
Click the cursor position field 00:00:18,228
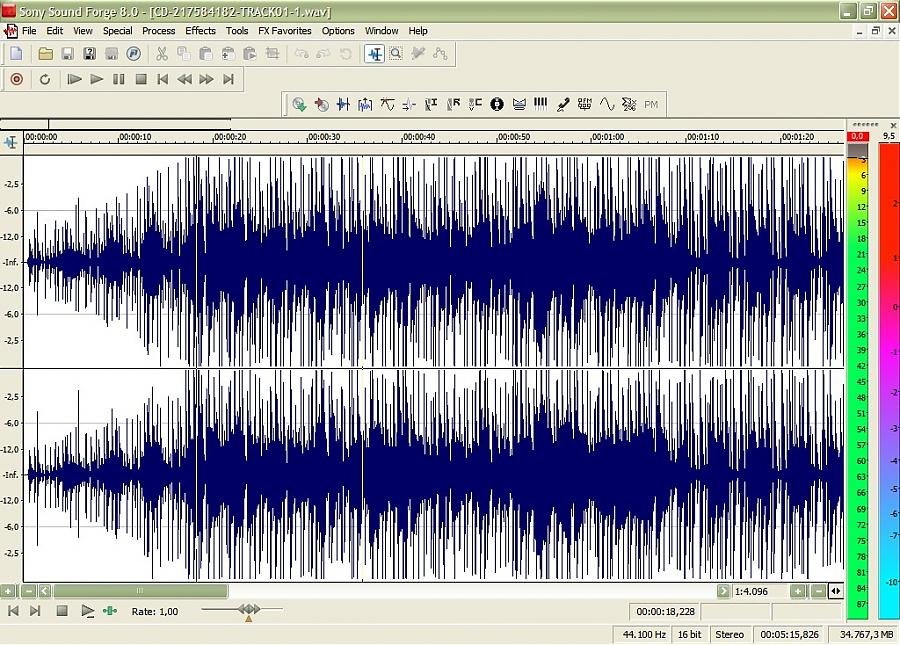tap(665, 612)
